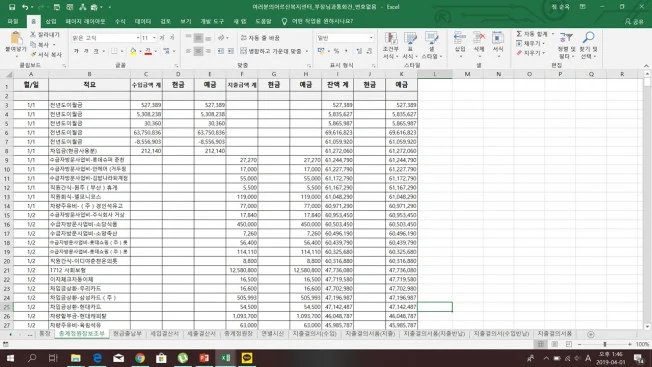Toggle center horizontal alignment button
652x367 pixels.
[198, 51]
